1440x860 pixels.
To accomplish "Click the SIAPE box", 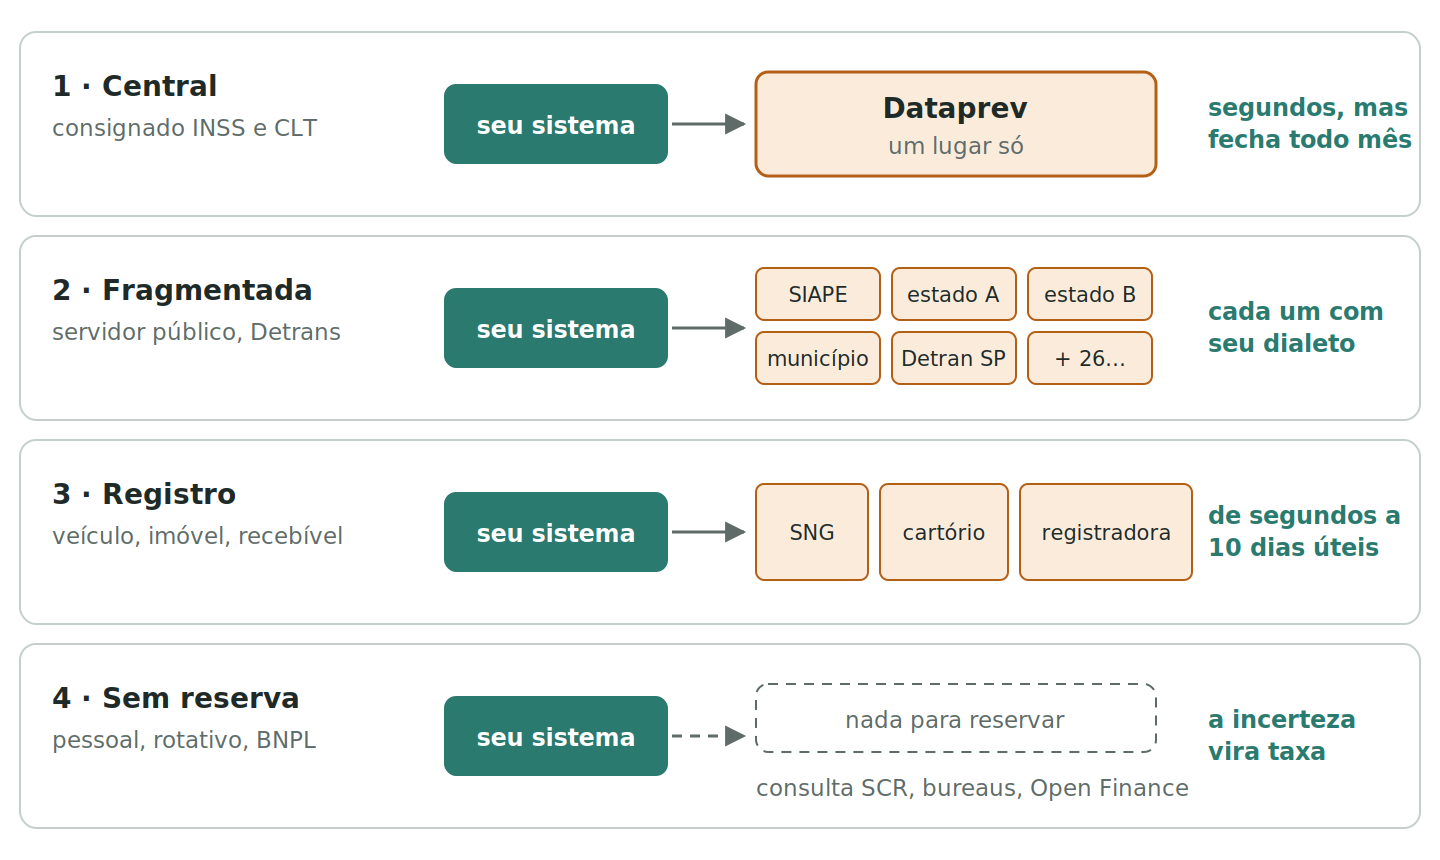I will (818, 294).
